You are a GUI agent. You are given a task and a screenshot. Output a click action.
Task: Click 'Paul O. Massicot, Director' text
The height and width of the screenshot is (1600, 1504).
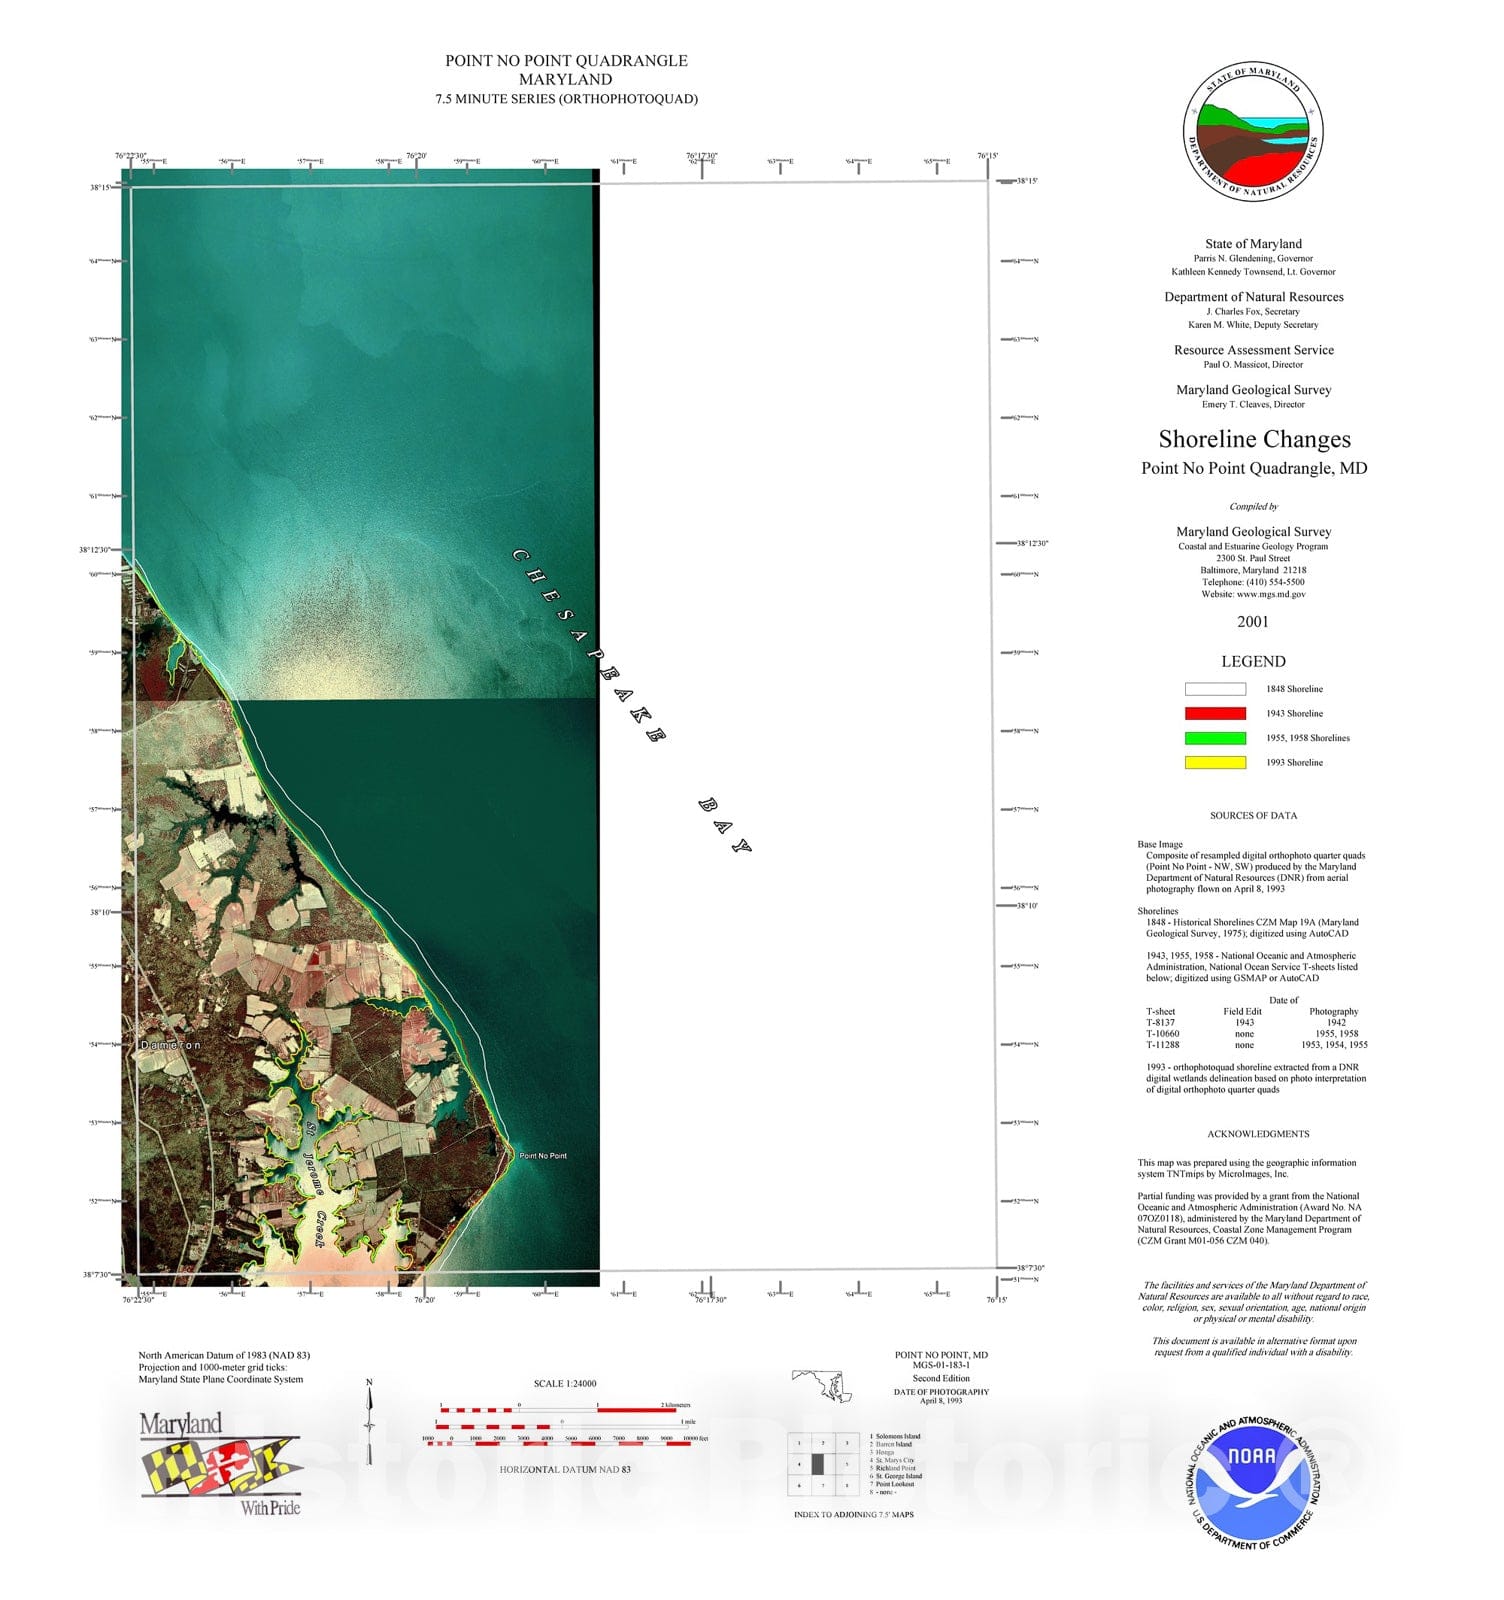pos(1253,365)
